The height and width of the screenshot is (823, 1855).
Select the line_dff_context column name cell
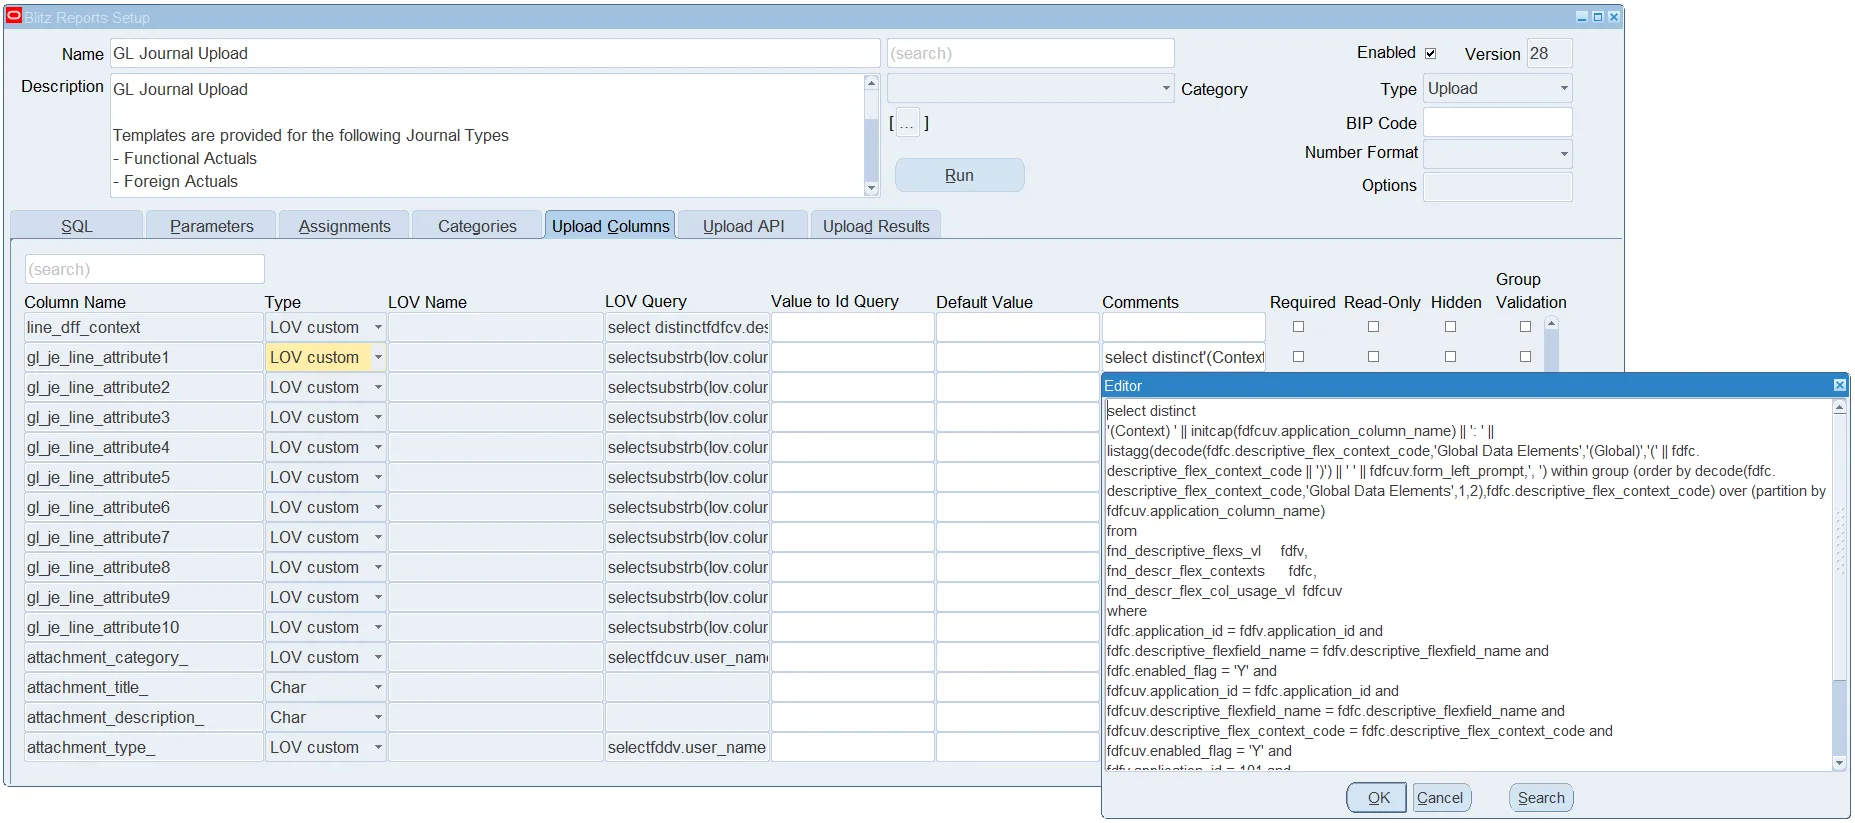143,327
